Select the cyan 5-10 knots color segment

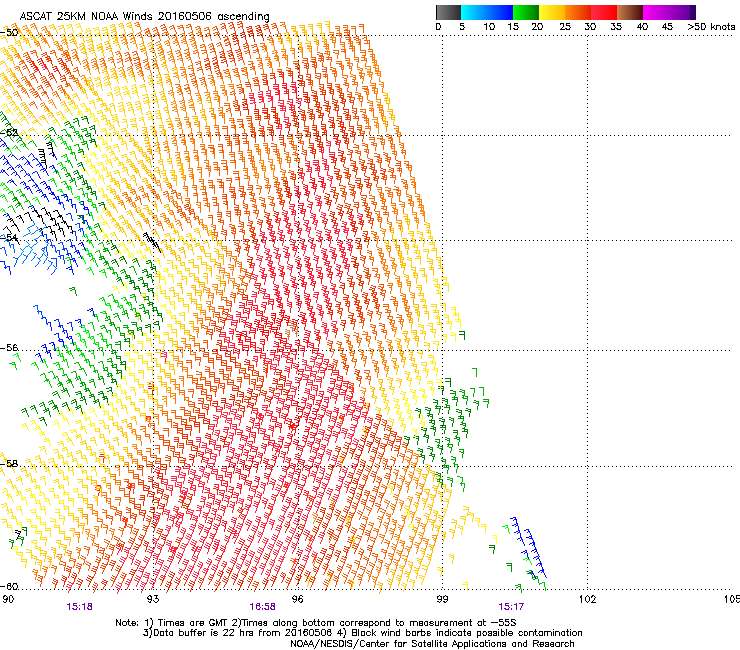474,12
